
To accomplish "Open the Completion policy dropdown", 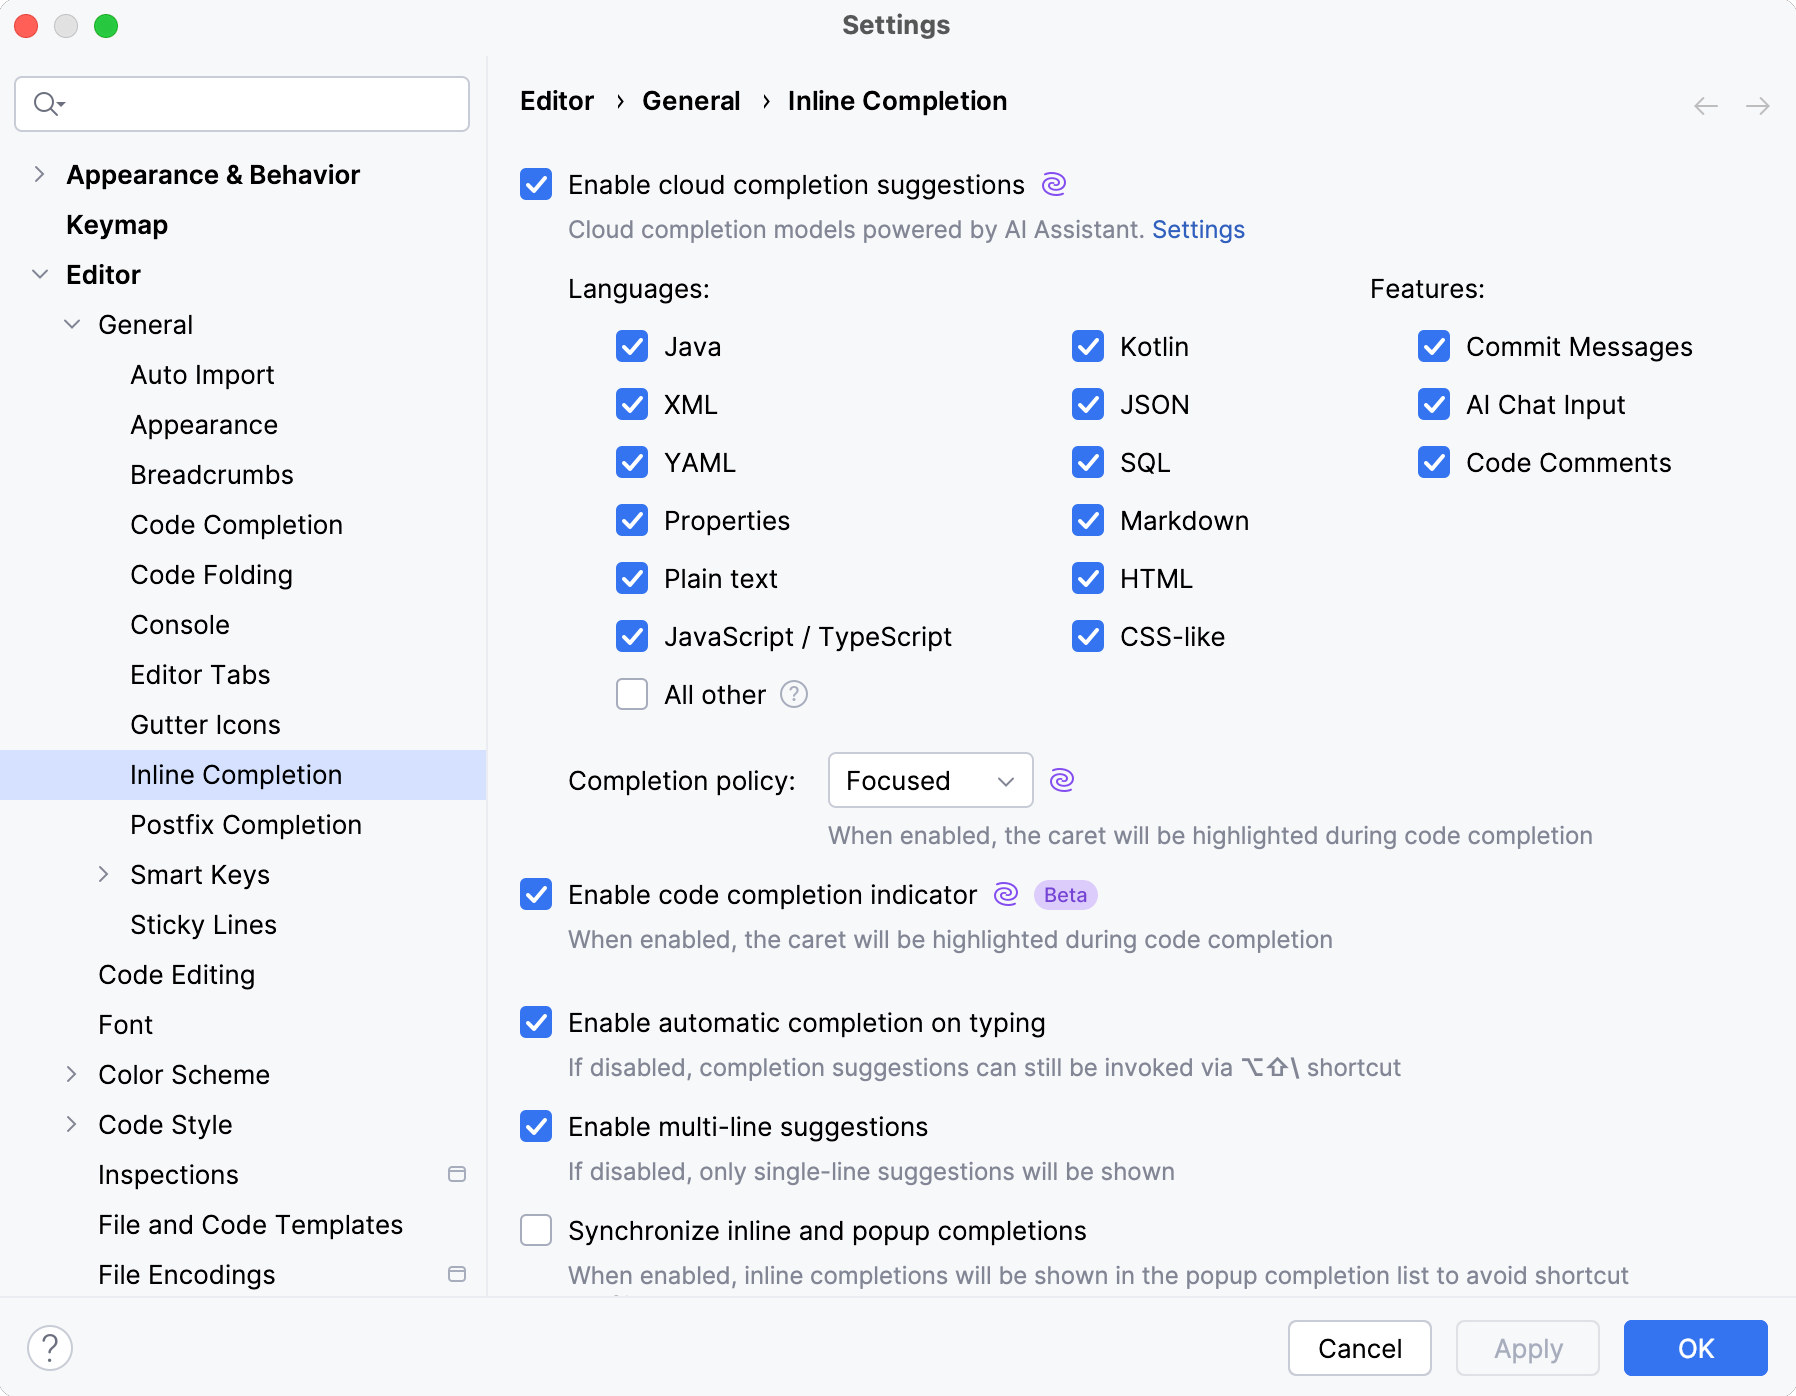I will tap(929, 780).
